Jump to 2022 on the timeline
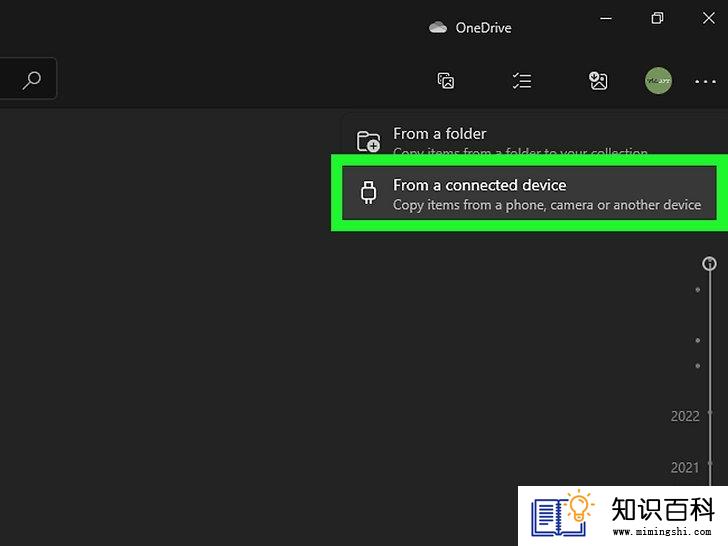This screenshot has width=728, height=546. click(685, 416)
